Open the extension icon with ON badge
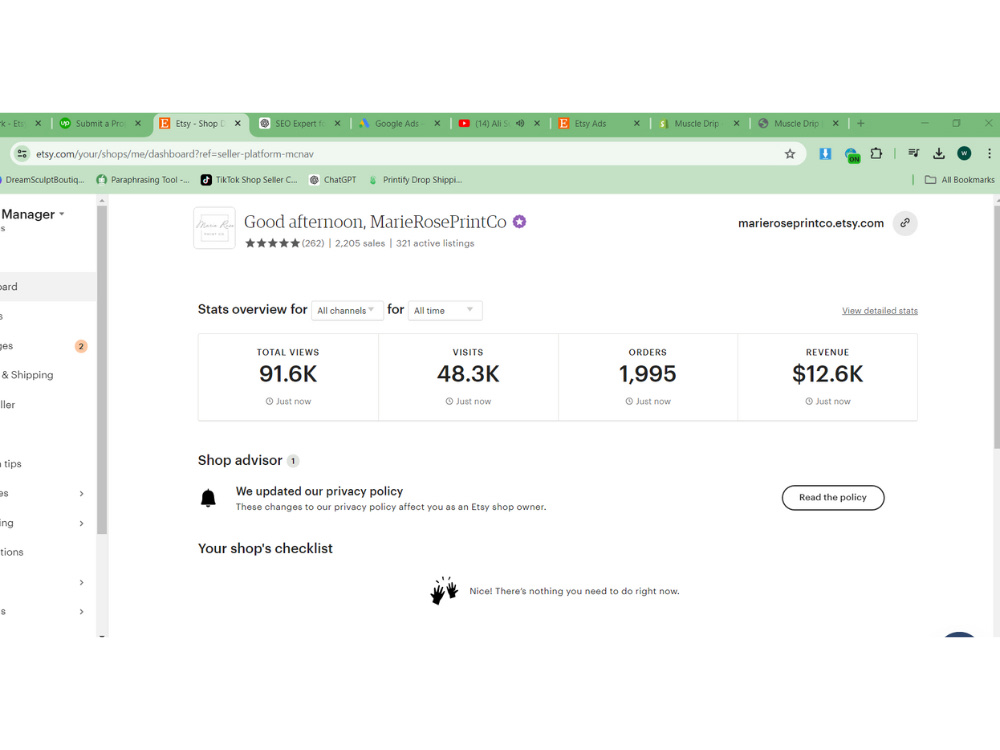Viewport: 1000px width, 750px height. [x=852, y=155]
